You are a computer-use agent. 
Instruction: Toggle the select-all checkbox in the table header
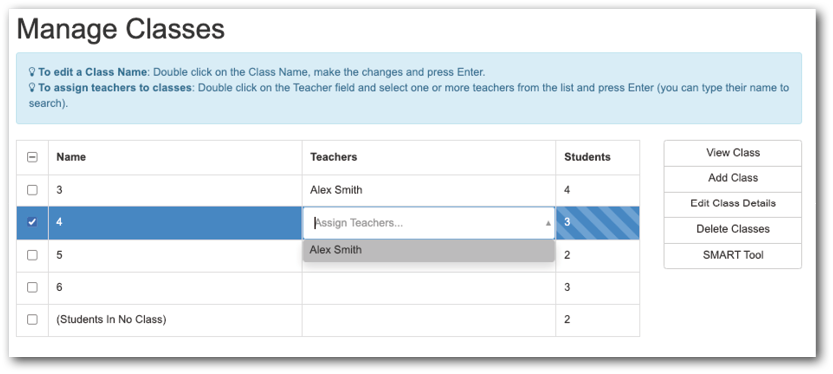click(x=32, y=157)
